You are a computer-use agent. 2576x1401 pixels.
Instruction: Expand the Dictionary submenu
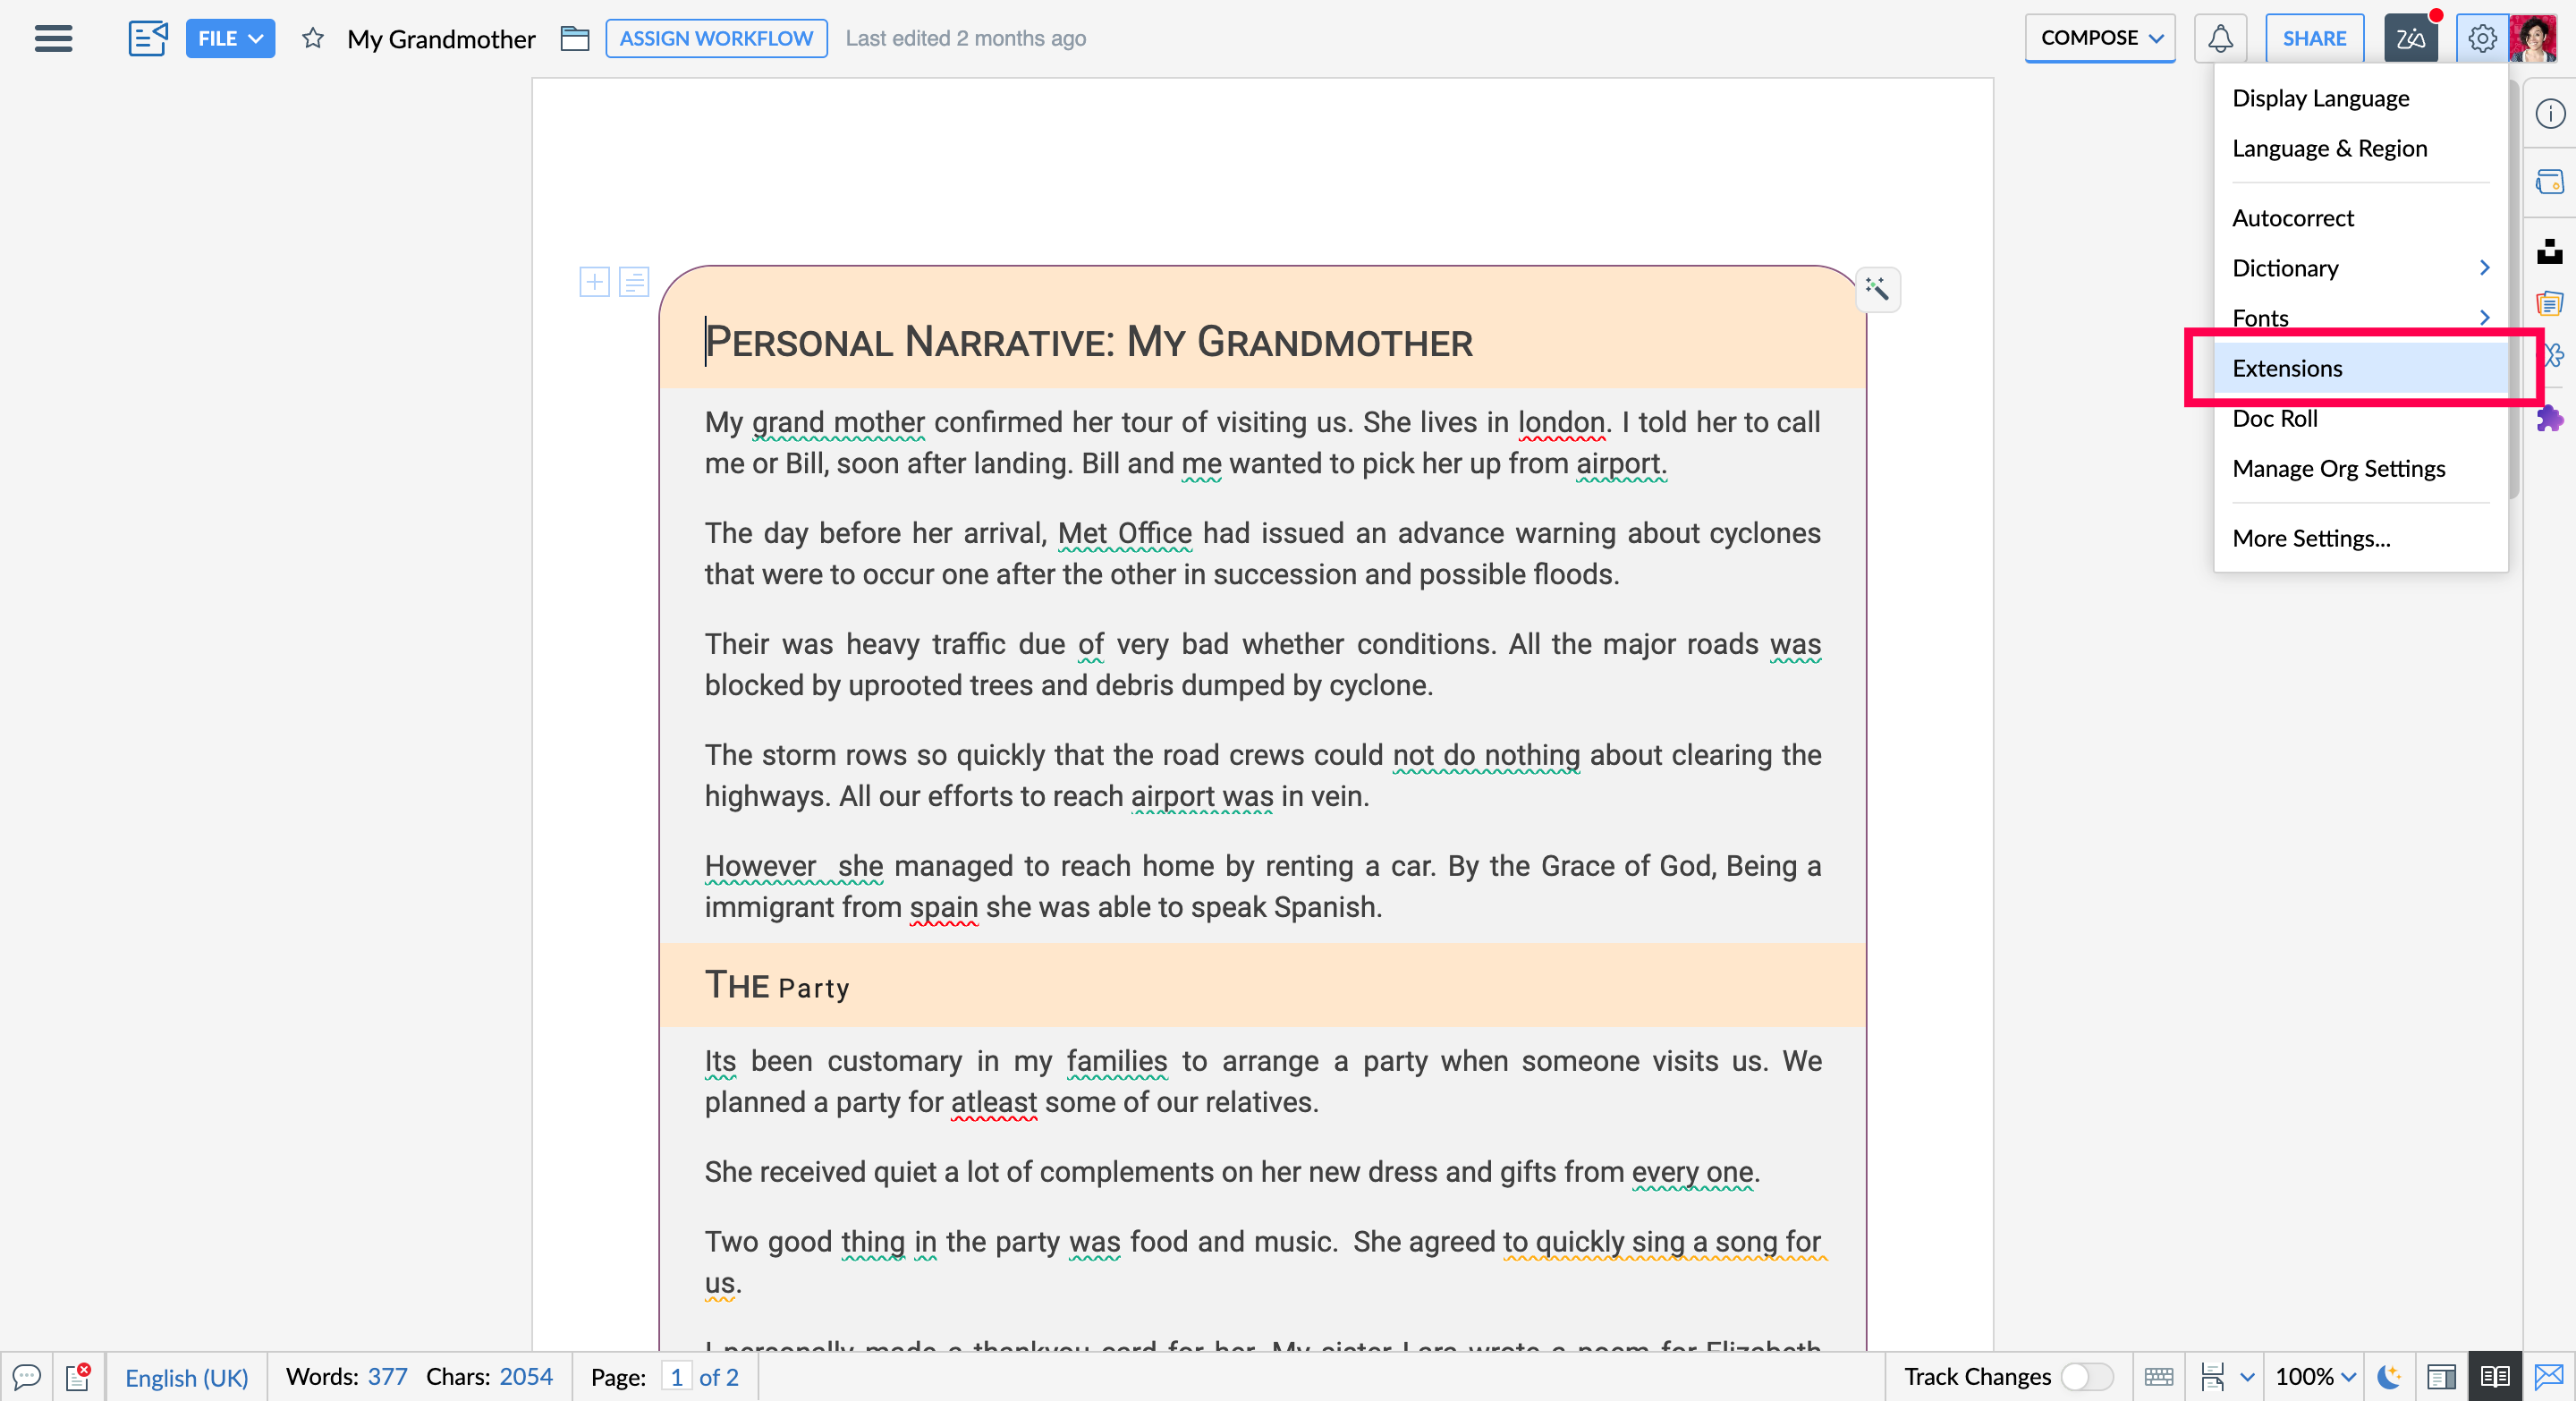[2360, 268]
